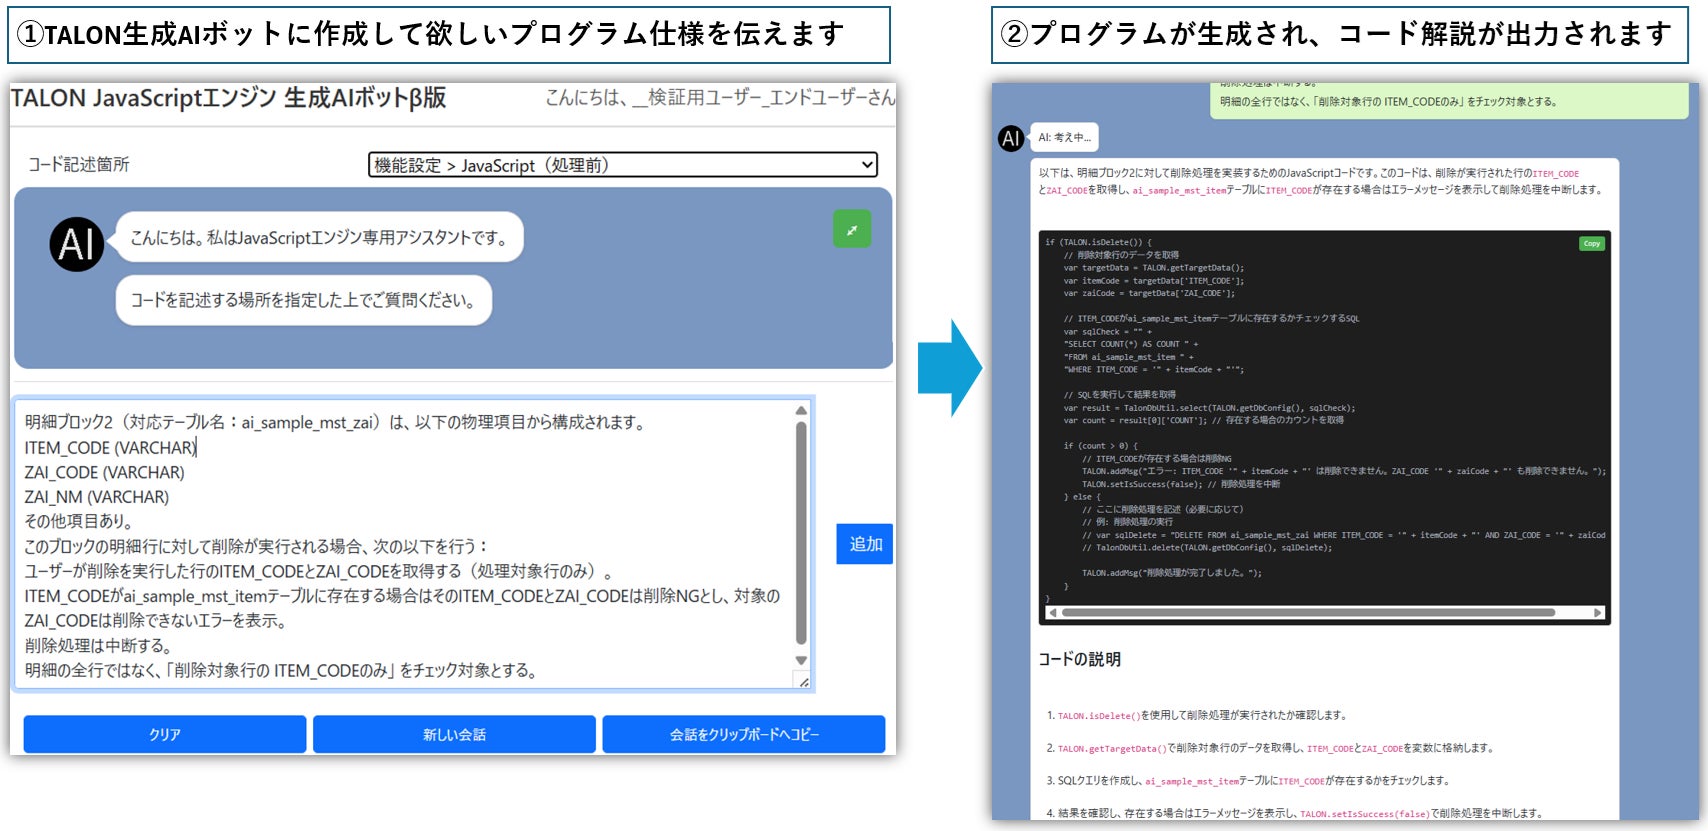Image resolution: width=1708 pixels, height=831 pixels.
Task: Click the 'AI: 考え中...' status bubble
Action: pos(1064,137)
